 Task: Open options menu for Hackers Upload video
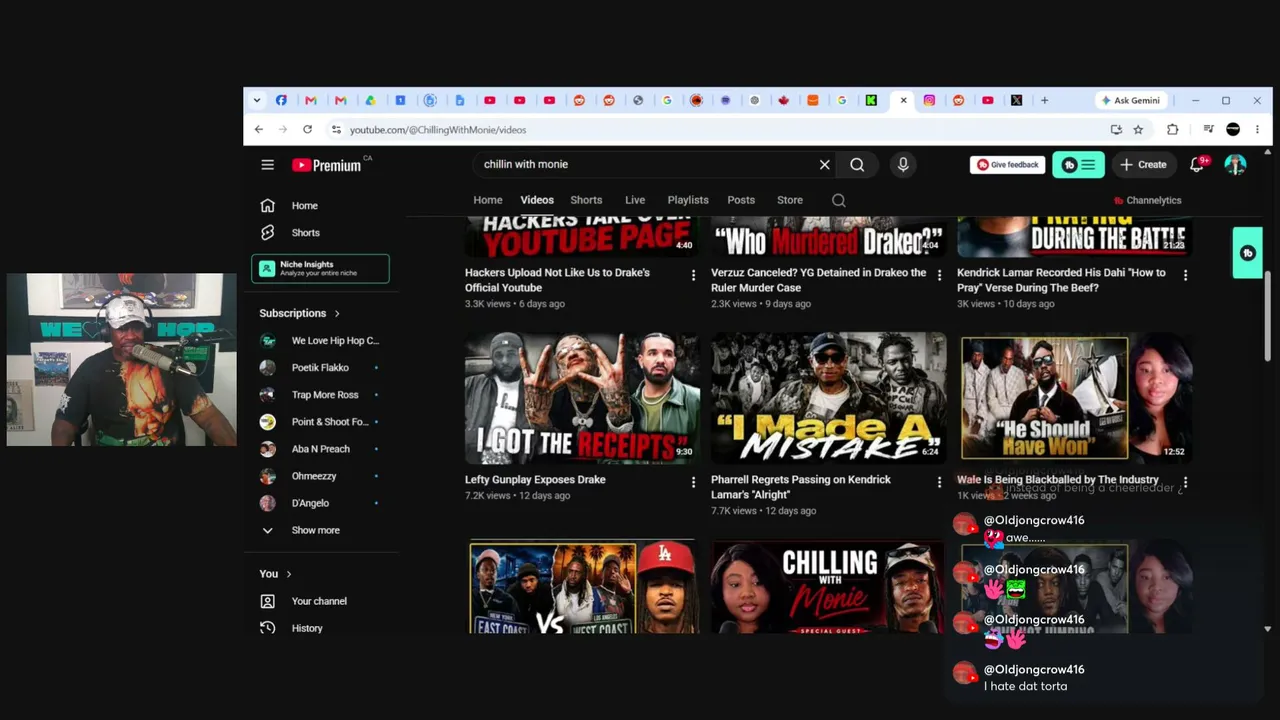[693, 275]
